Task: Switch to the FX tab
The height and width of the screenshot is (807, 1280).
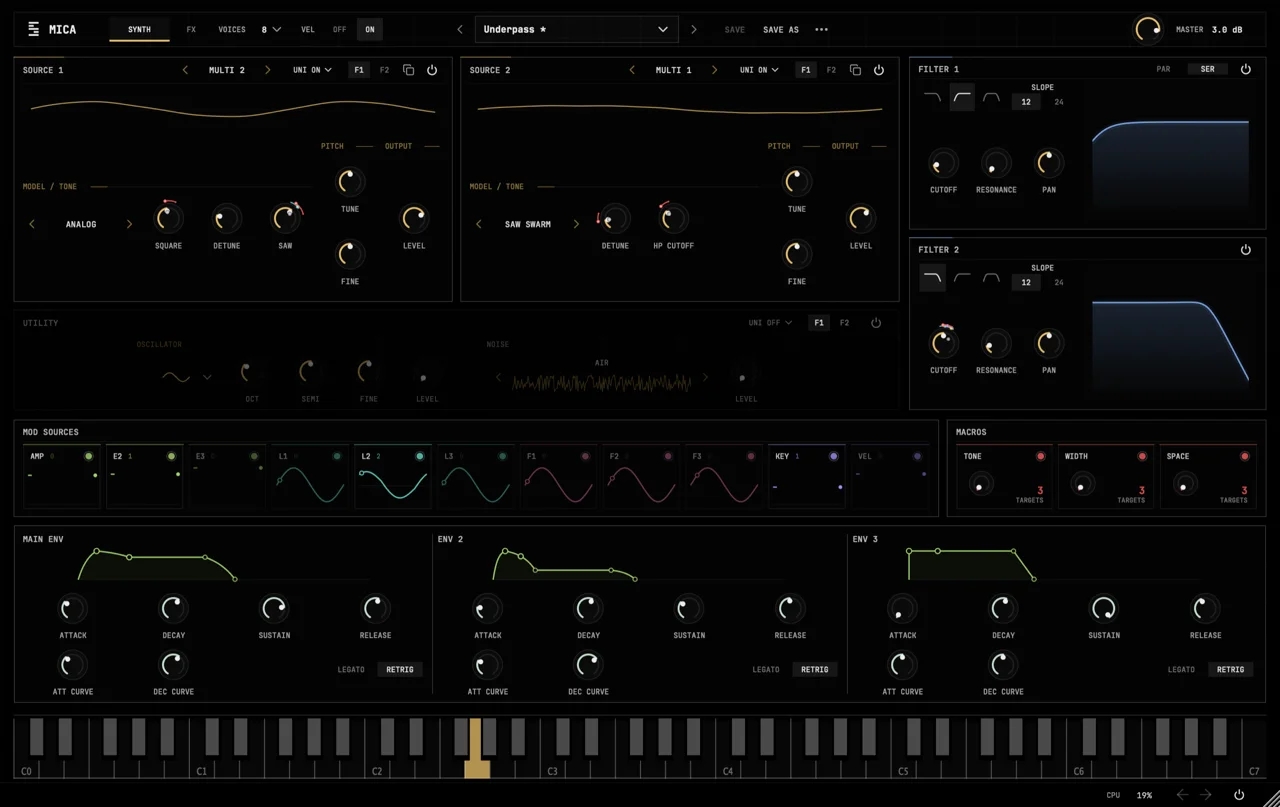Action: pos(191,30)
